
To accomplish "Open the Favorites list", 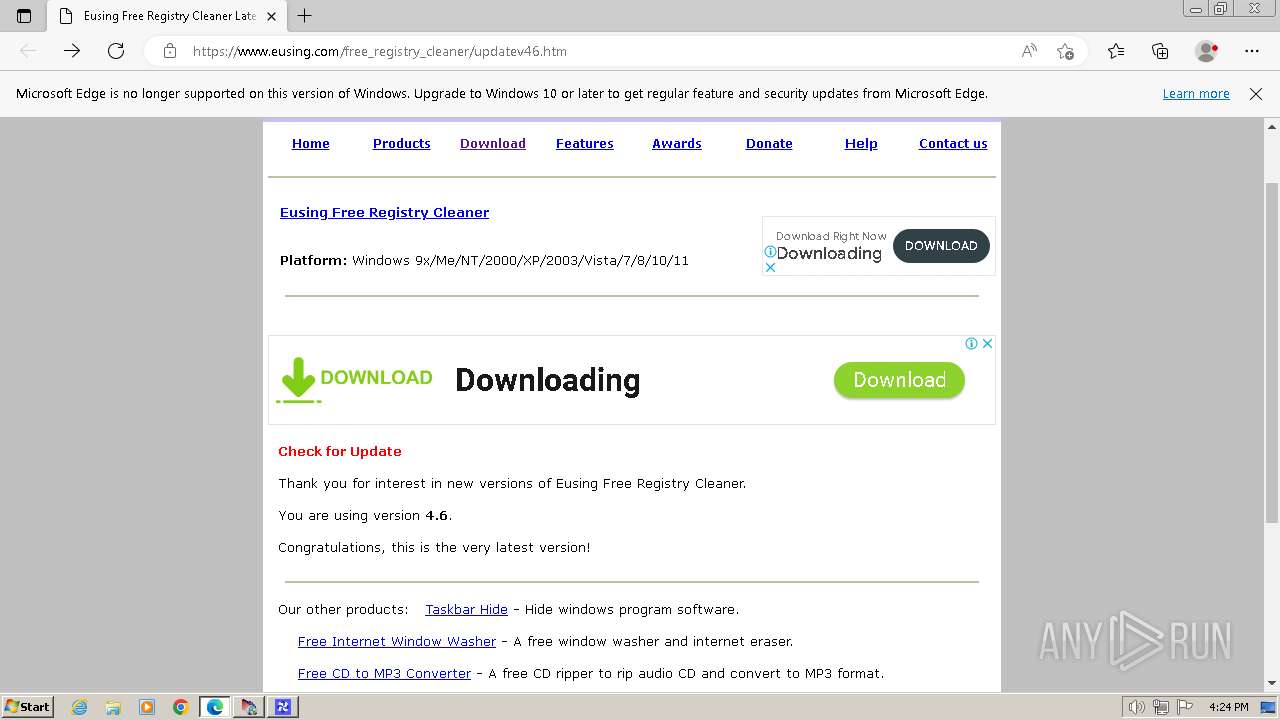I will tap(1116, 51).
